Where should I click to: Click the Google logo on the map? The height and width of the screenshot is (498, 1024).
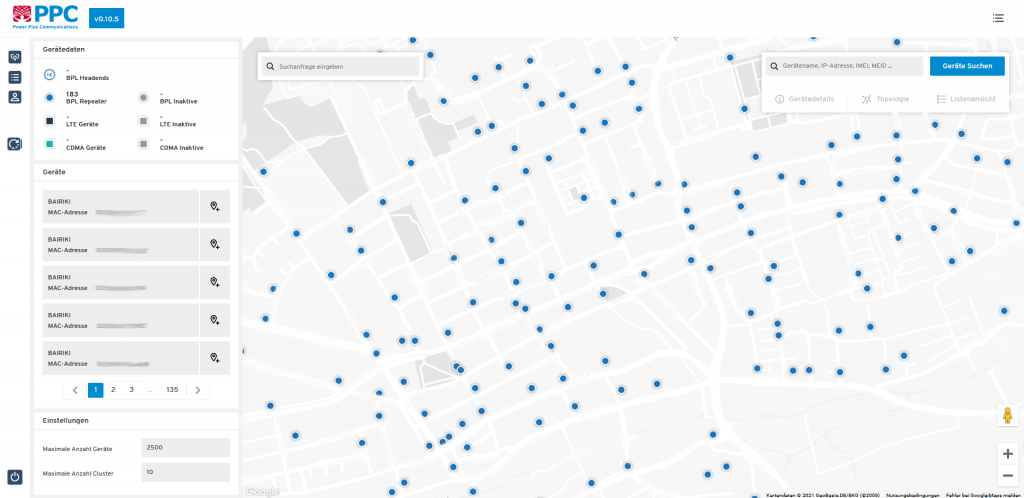pyautogui.click(x=263, y=491)
